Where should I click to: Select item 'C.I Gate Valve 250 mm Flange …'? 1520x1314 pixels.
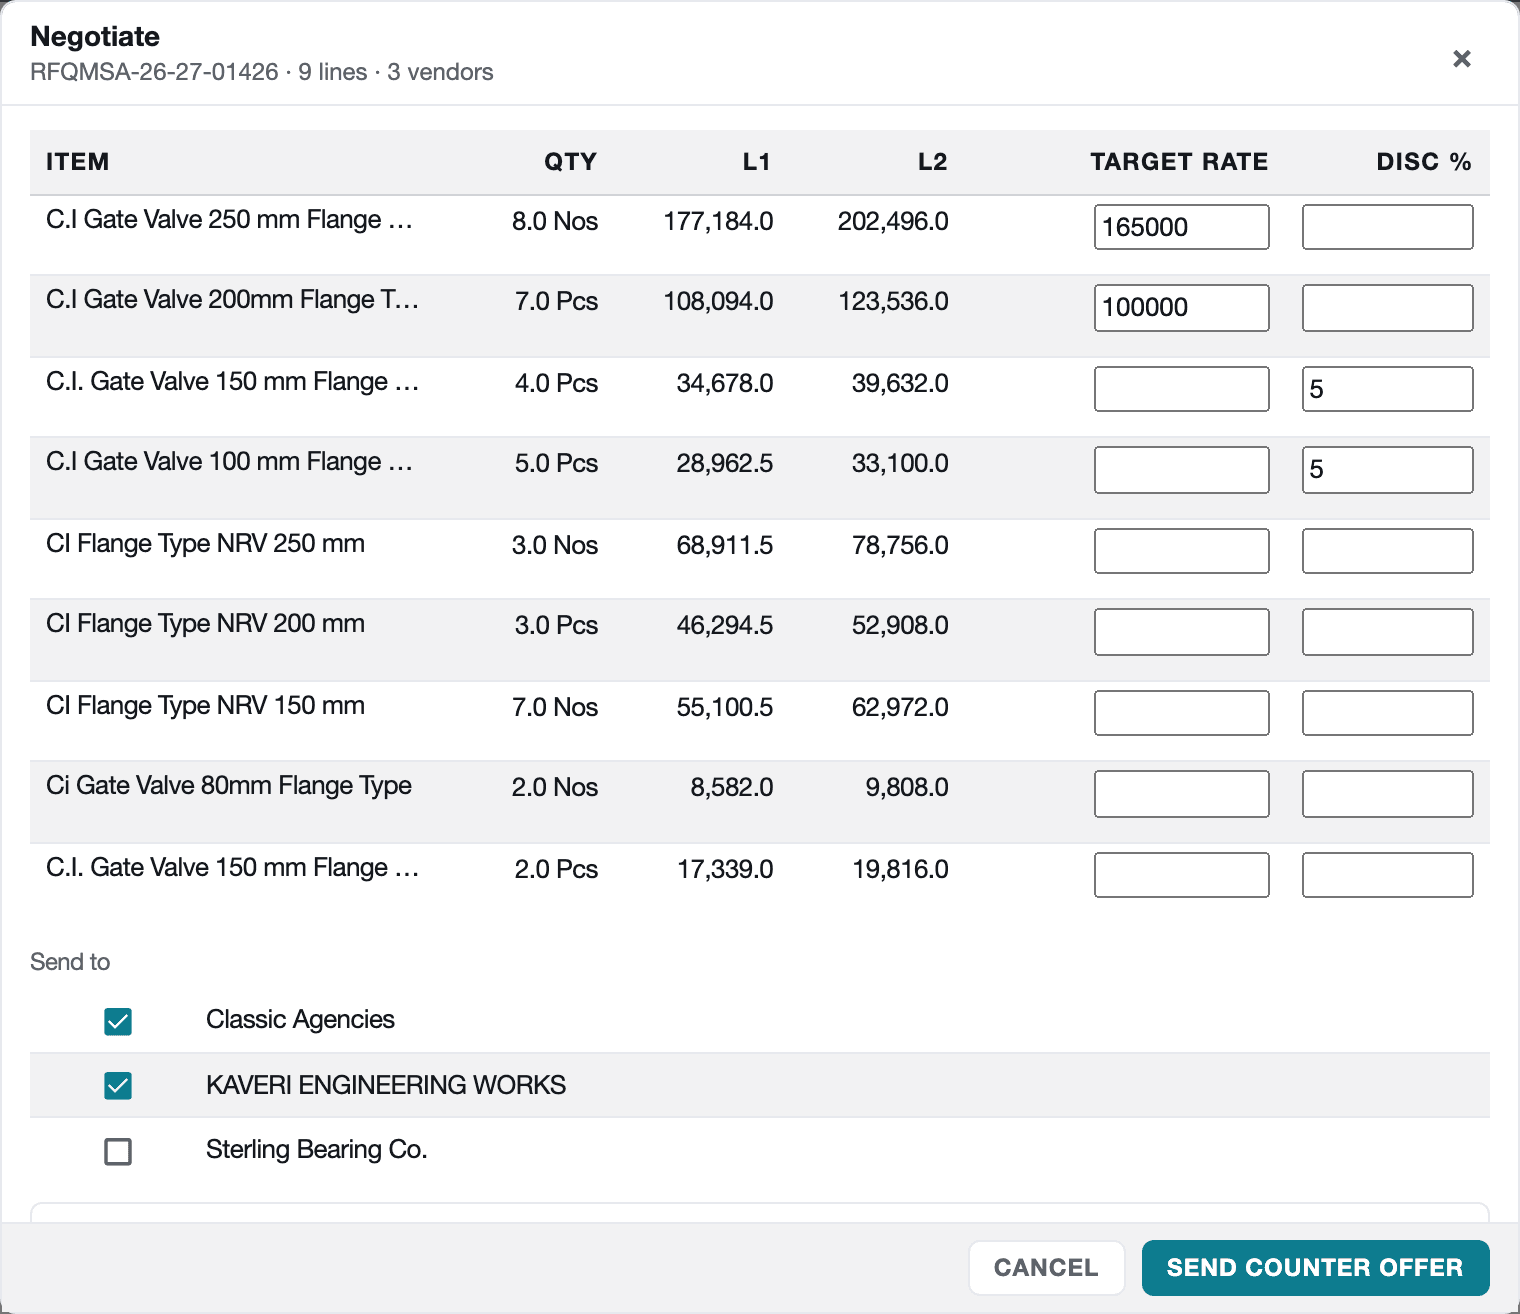click(229, 220)
